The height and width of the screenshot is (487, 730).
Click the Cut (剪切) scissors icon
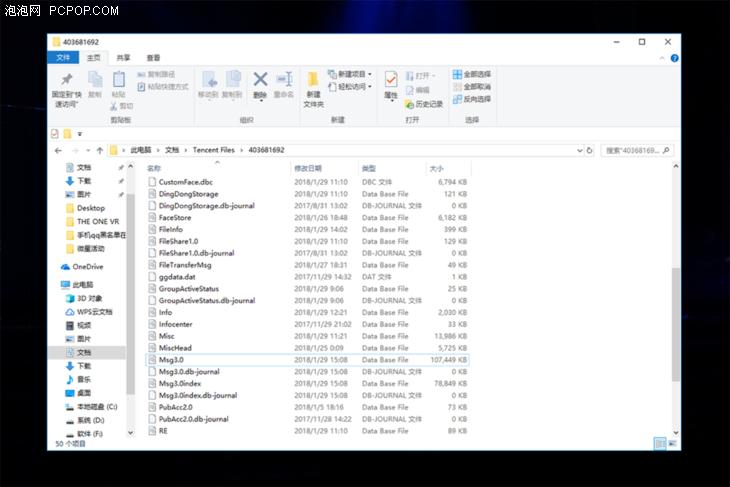(113, 106)
